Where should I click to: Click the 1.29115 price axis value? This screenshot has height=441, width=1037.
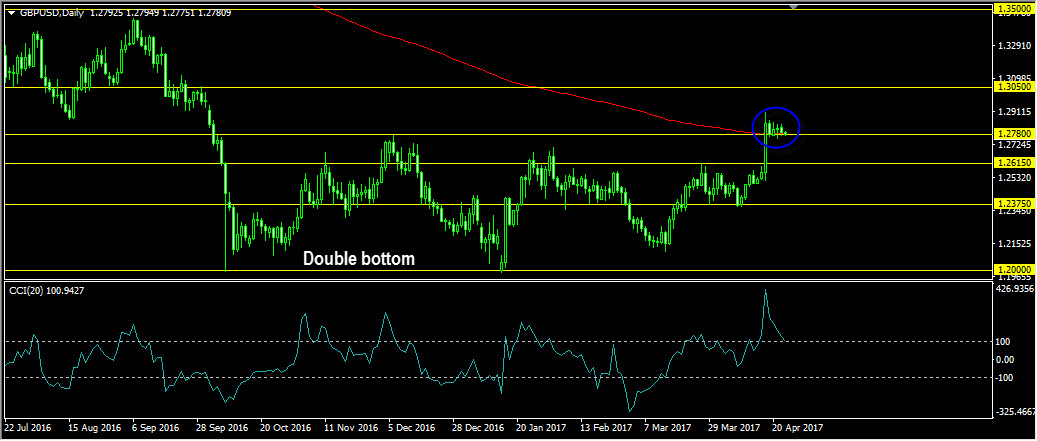point(1013,112)
